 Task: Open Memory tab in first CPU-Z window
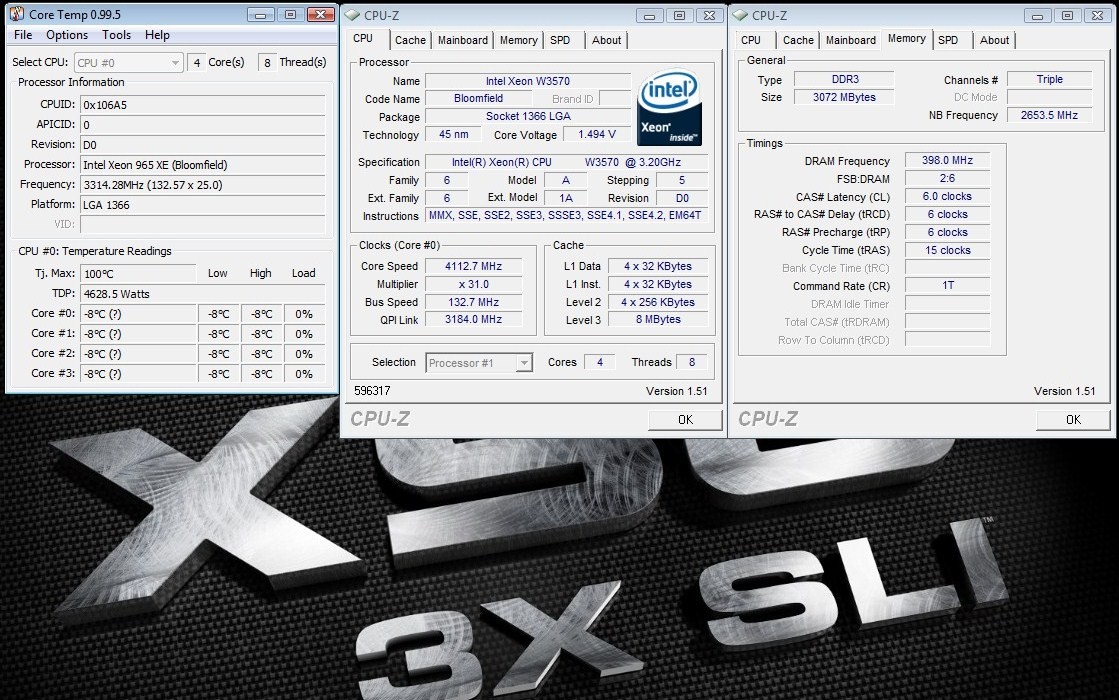point(518,40)
